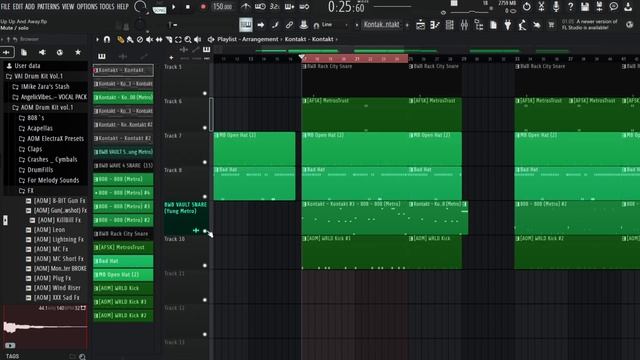Viewport: 640px width, 360px height.
Task: Click the link/multilink controllers icon
Action: pyautogui.click(x=289, y=25)
